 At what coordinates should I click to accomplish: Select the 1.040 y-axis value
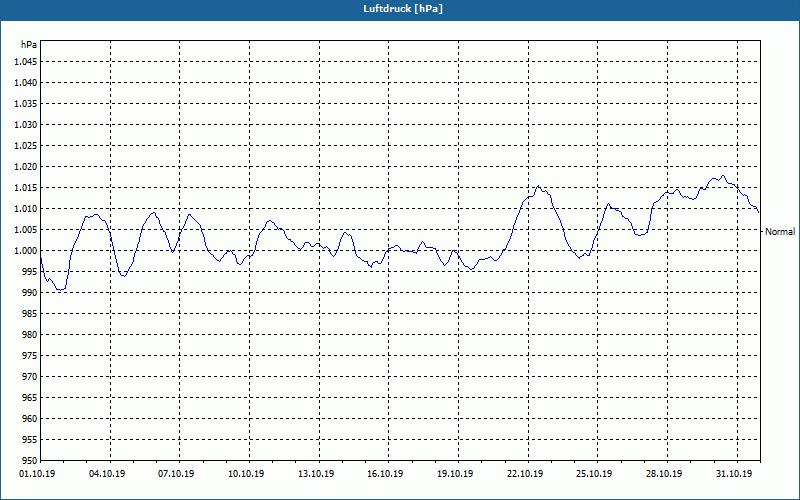26,83
